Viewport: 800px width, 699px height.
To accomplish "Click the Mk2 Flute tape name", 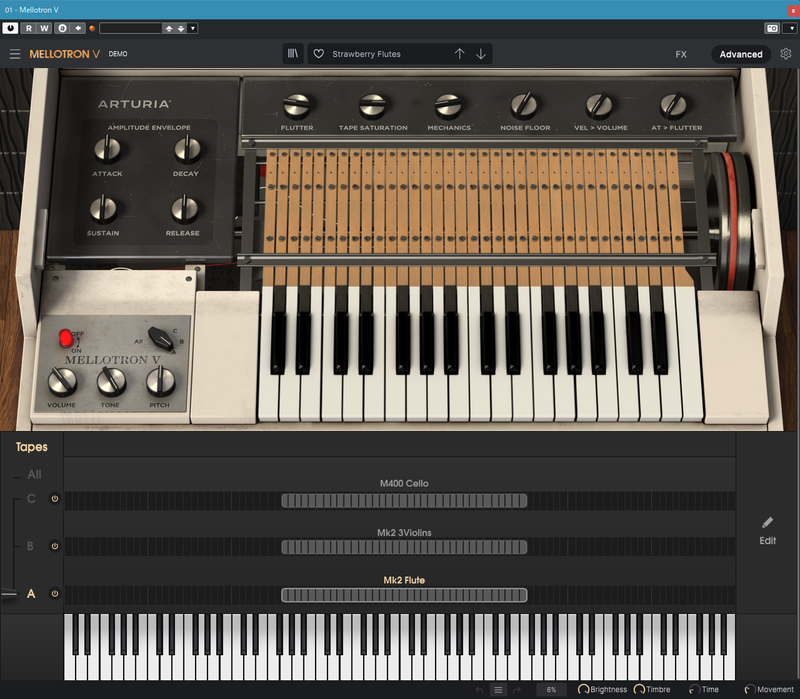I will click(x=404, y=580).
